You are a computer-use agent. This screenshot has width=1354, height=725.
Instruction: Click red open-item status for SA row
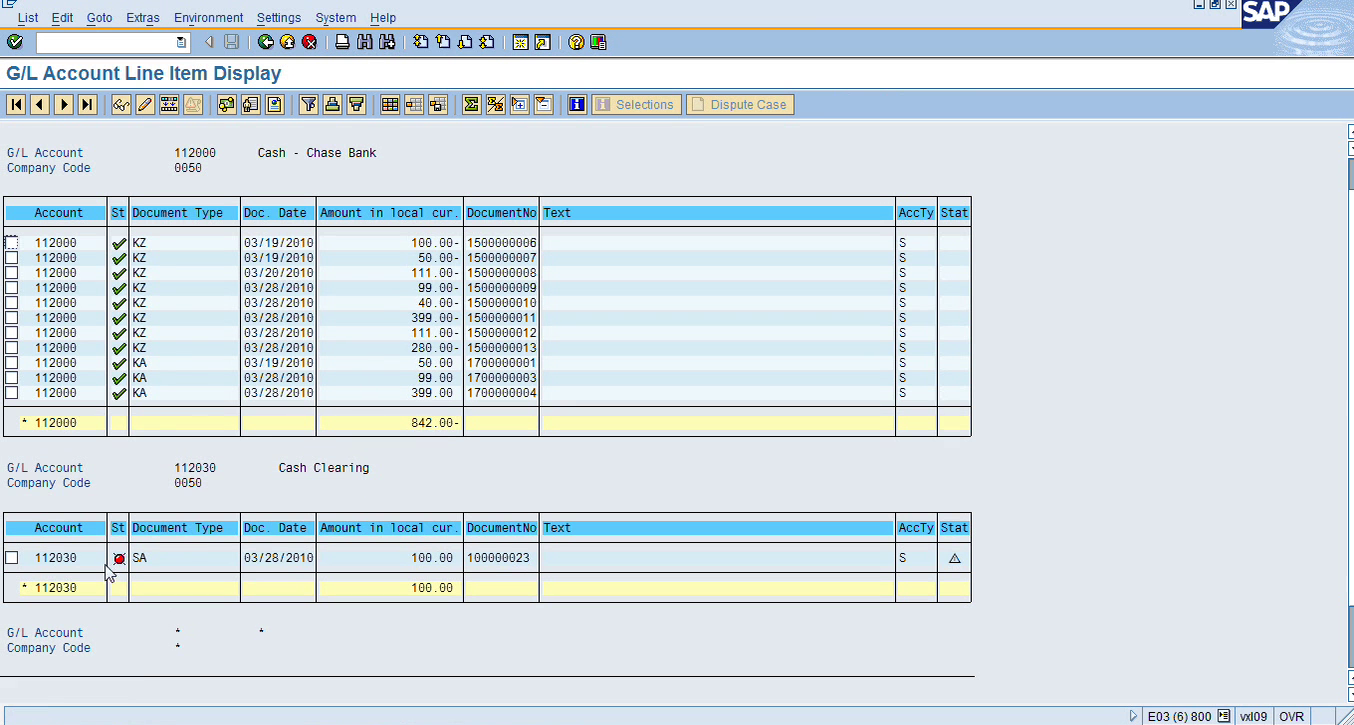119,559
